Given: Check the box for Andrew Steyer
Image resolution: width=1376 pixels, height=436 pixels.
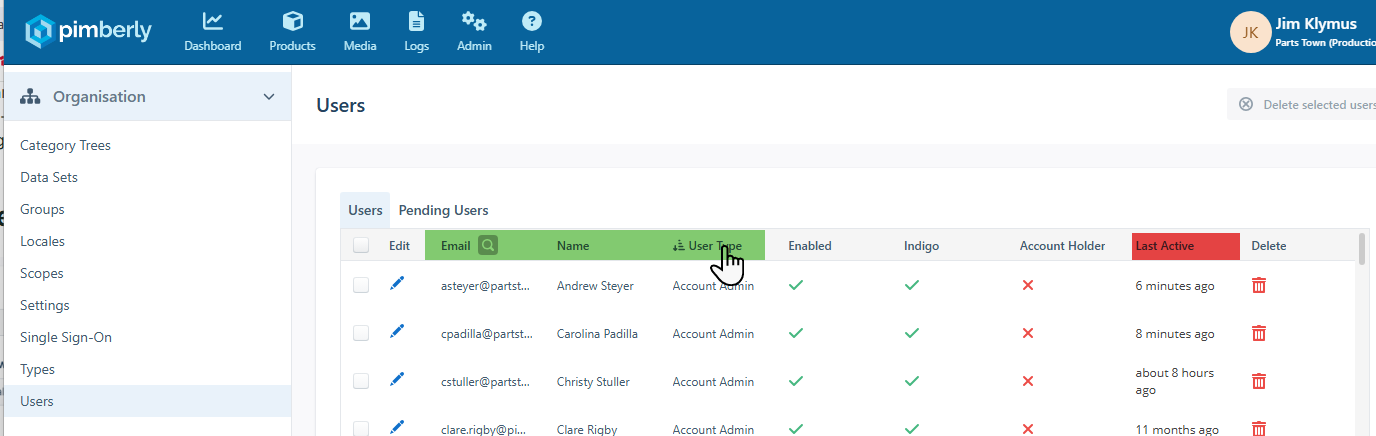Looking at the screenshot, I should [361, 285].
